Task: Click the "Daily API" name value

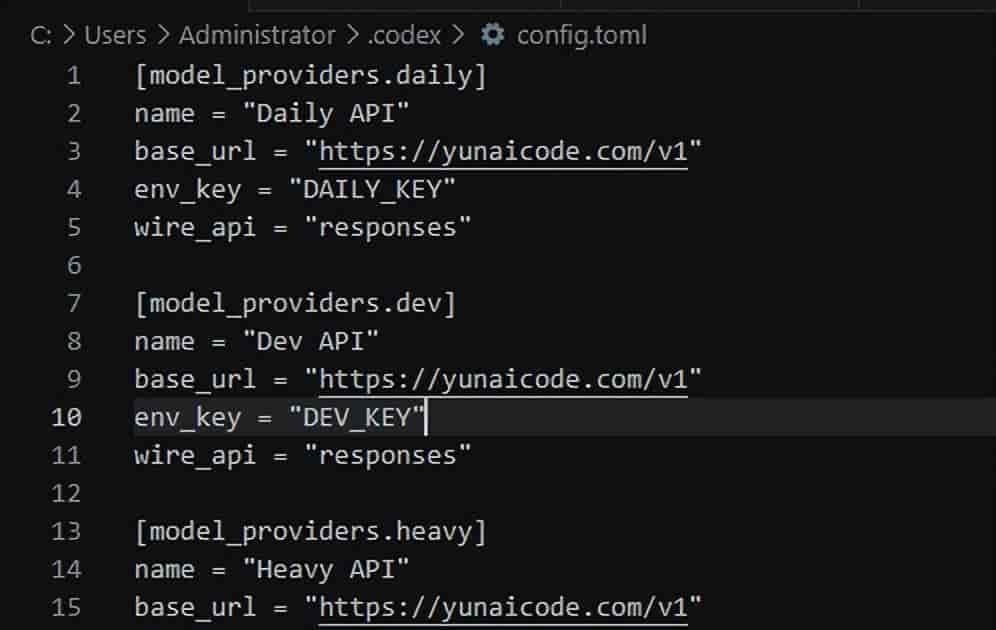Action: (326, 114)
